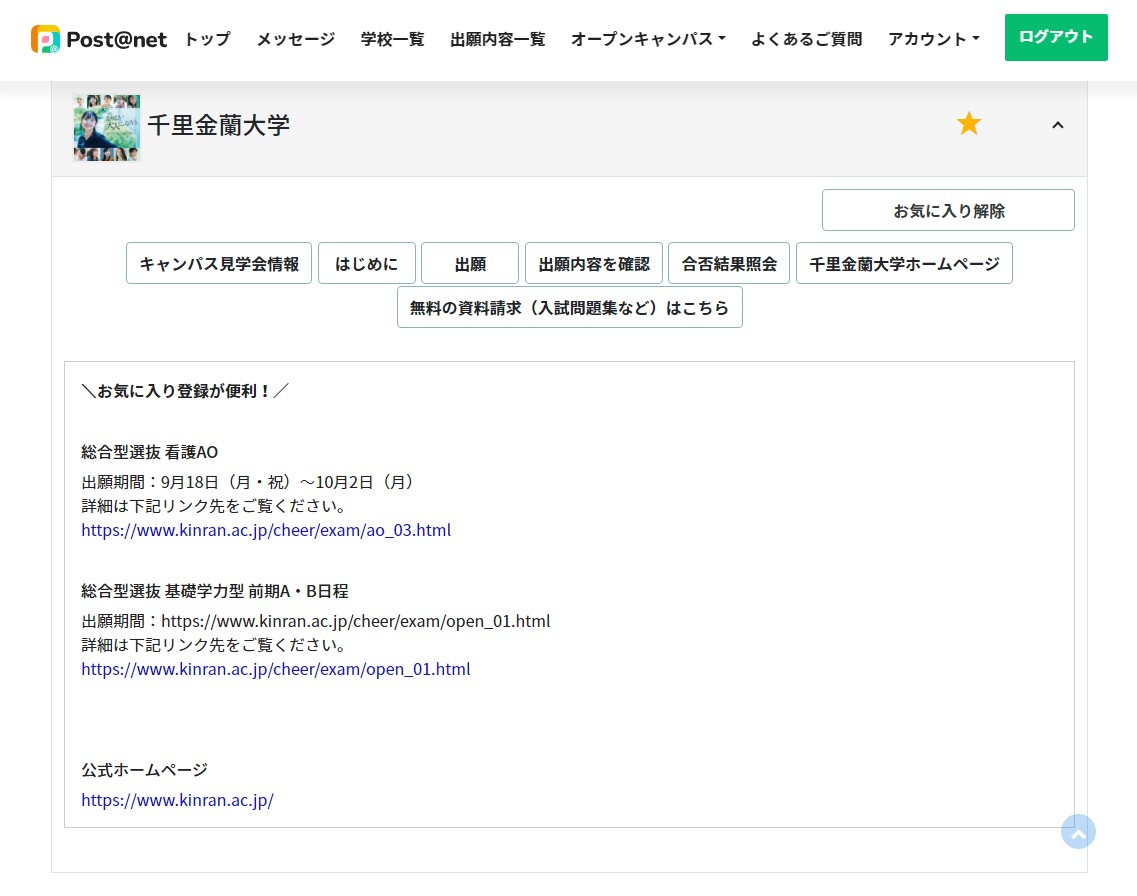Click the Post@net logo
Image resolution: width=1137 pixels, height=896 pixels.
99,39
